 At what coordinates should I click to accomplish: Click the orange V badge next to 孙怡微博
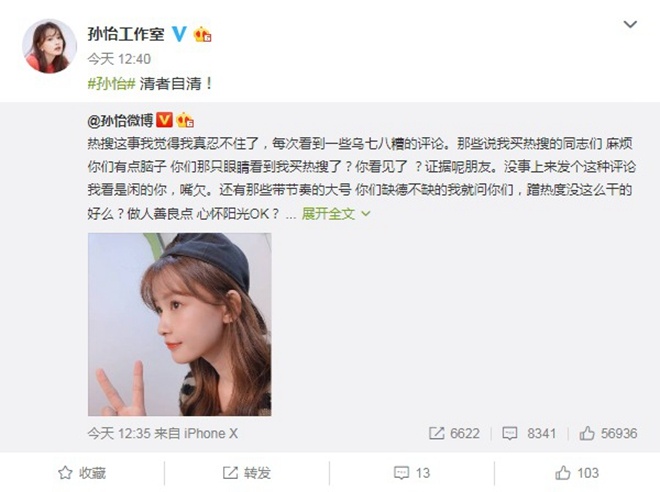[164, 120]
